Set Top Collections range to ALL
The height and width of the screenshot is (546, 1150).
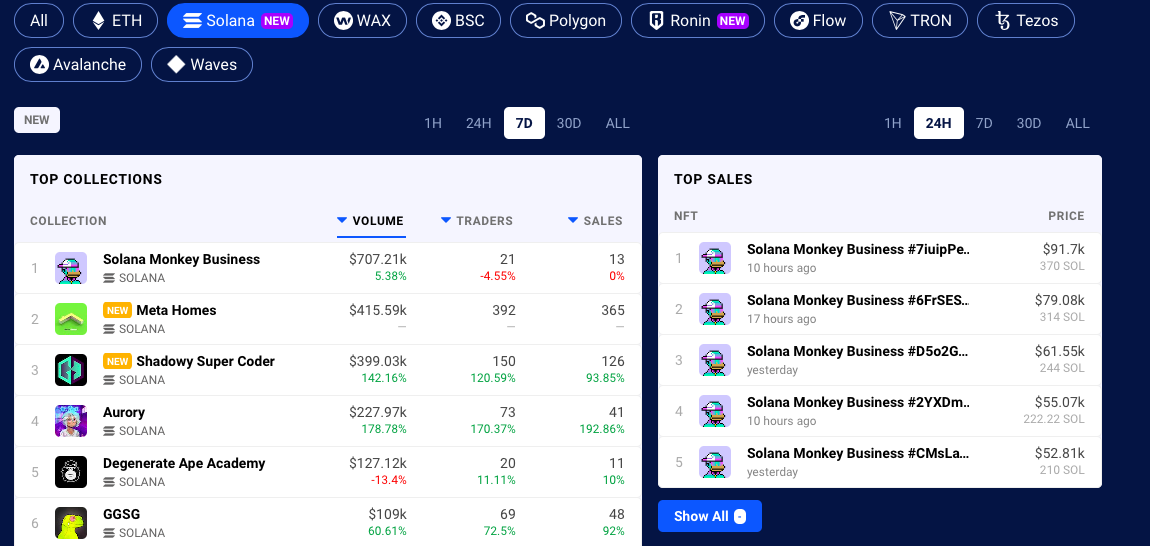[618, 123]
